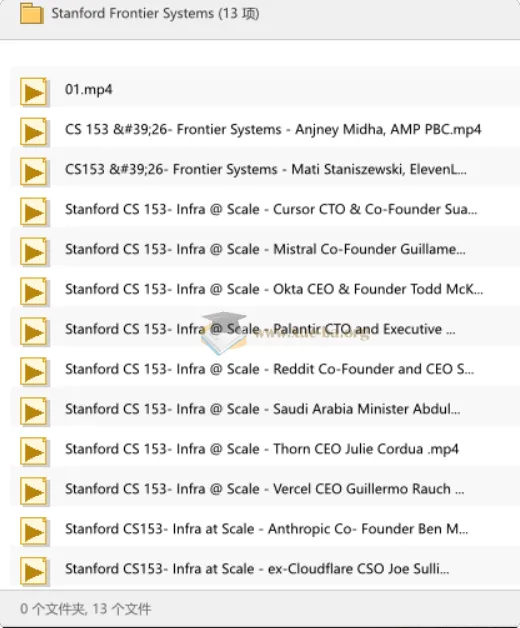Click the video icon for ex-Cloudflare CSO file
The width and height of the screenshot is (520, 628).
coord(34,572)
